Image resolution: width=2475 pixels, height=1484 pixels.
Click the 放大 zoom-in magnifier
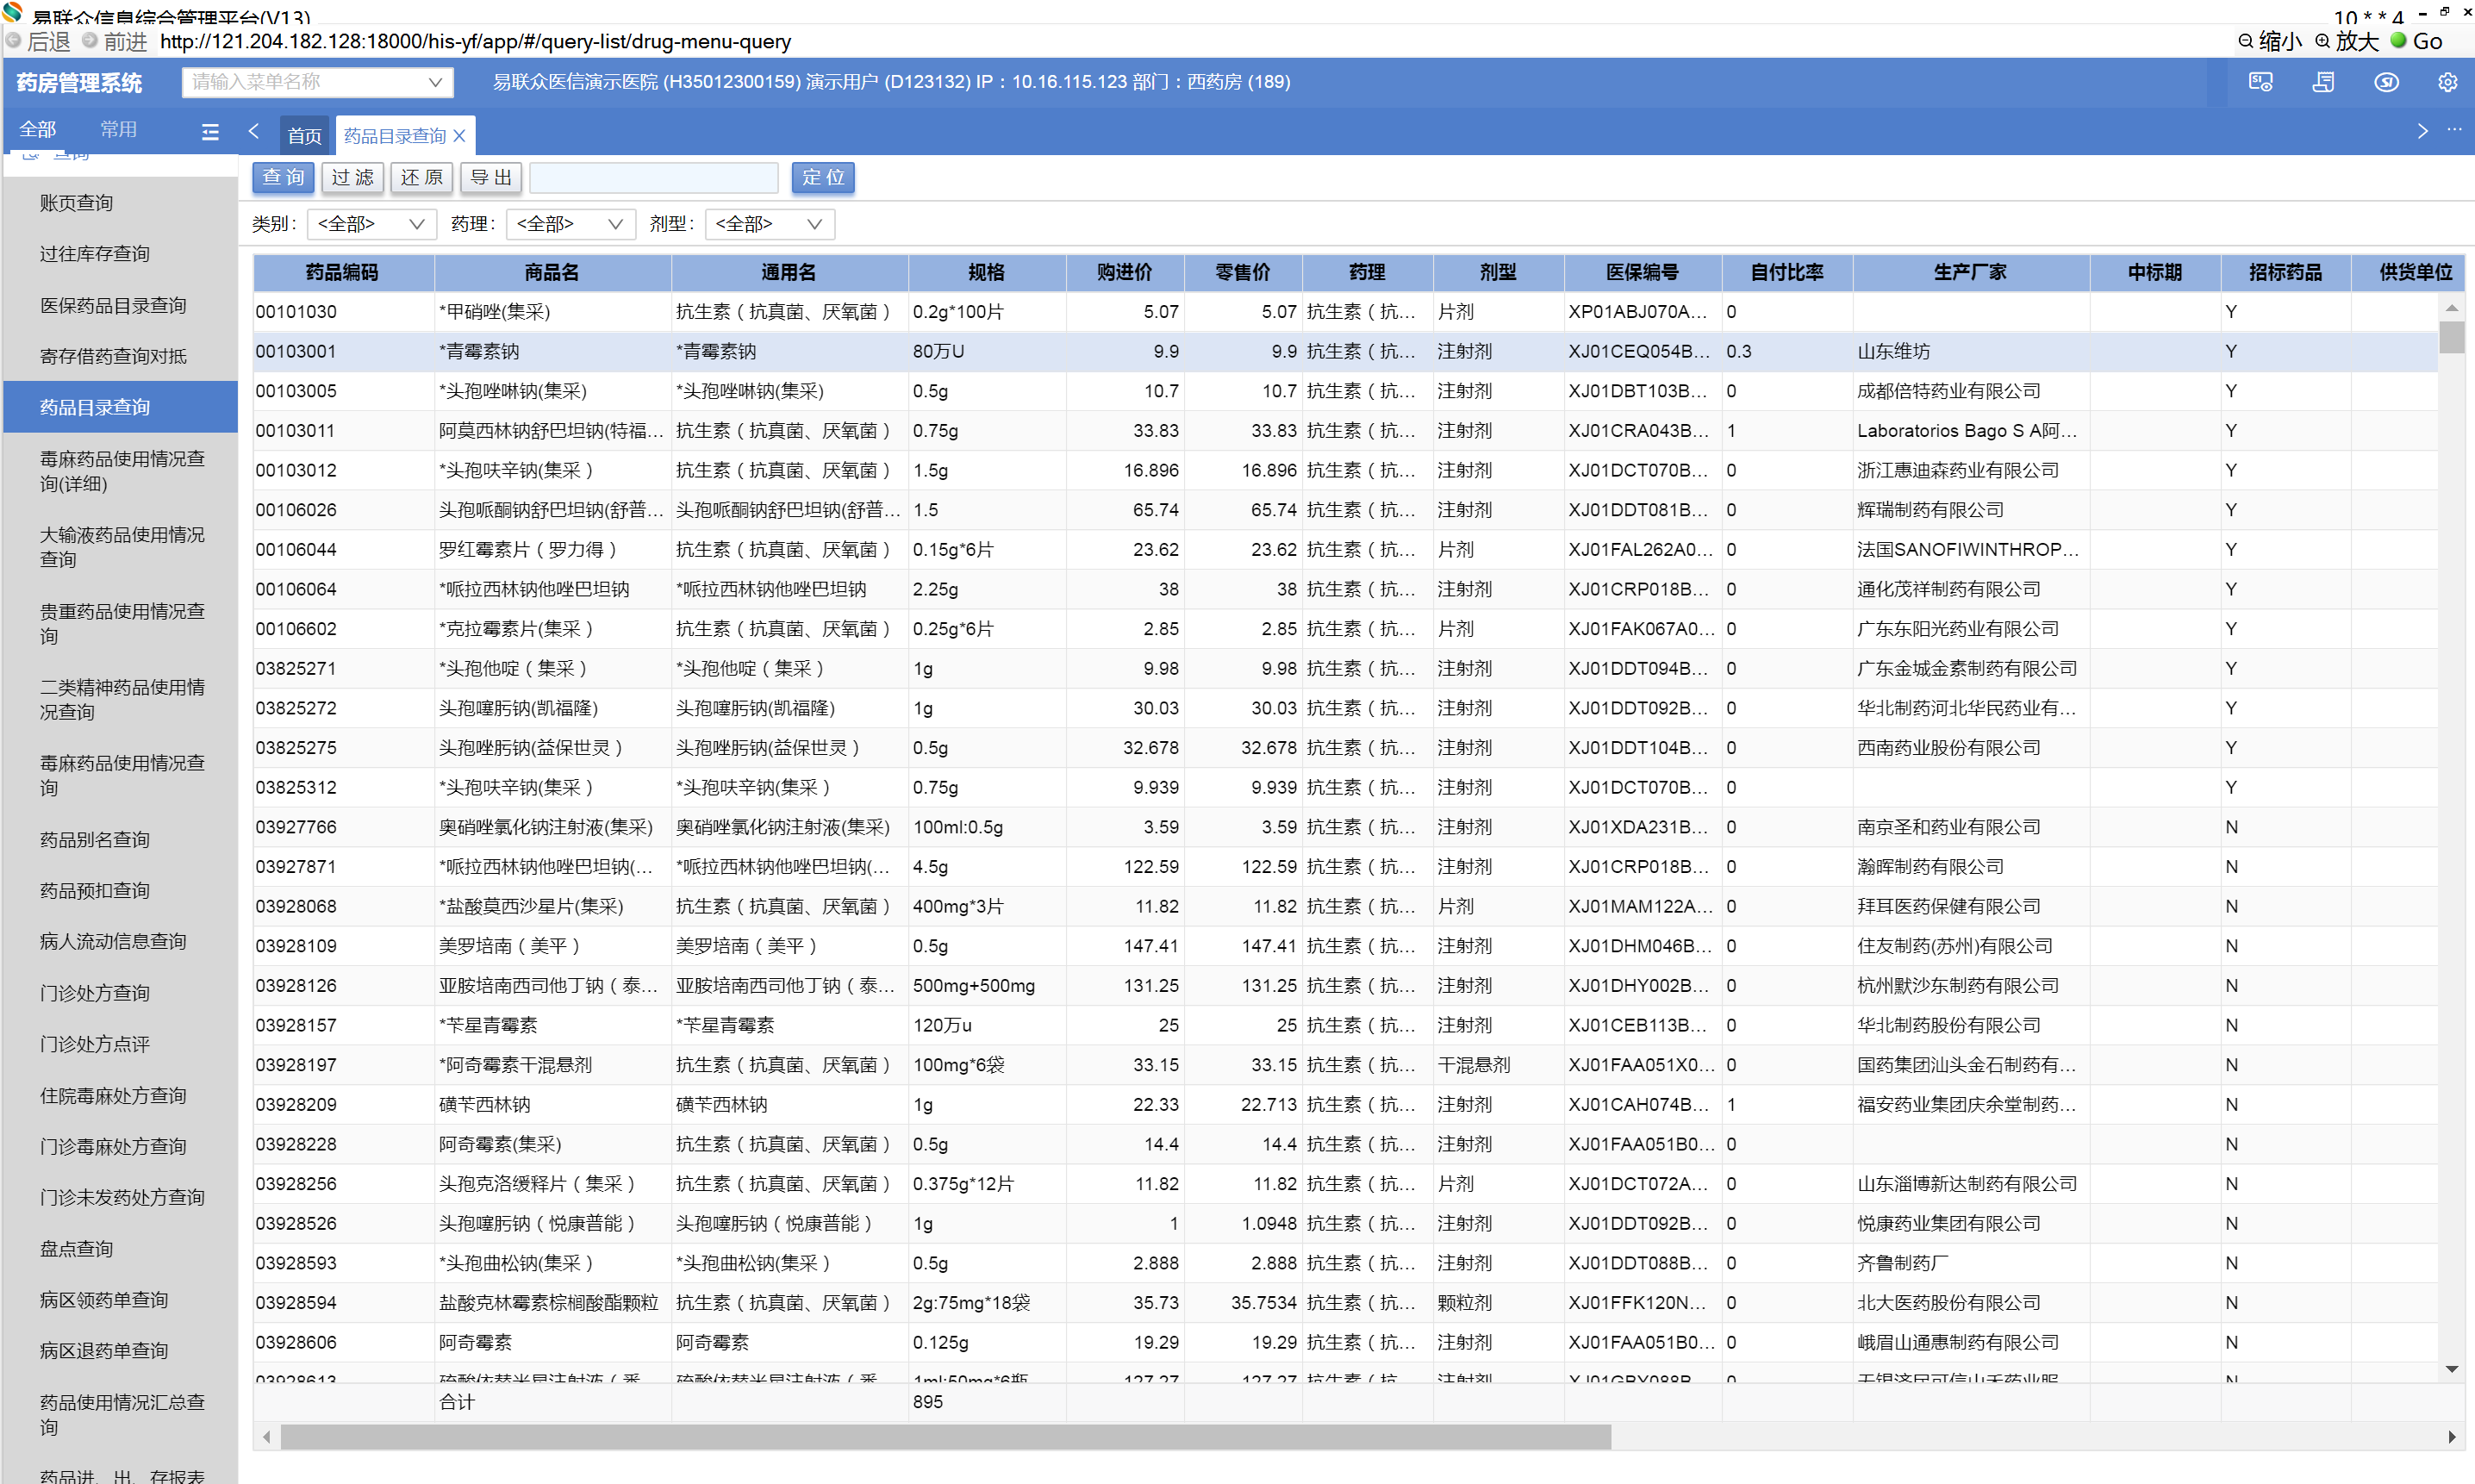(x=2323, y=41)
